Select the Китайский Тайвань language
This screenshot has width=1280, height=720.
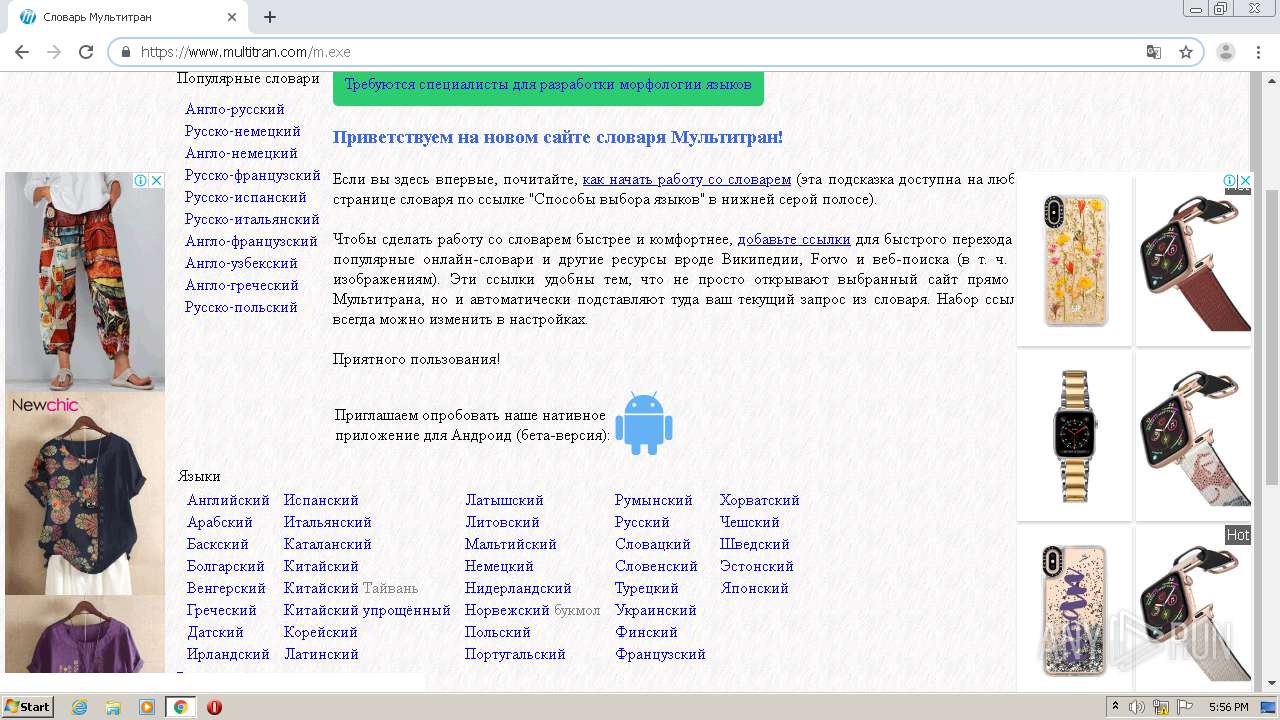(x=351, y=588)
